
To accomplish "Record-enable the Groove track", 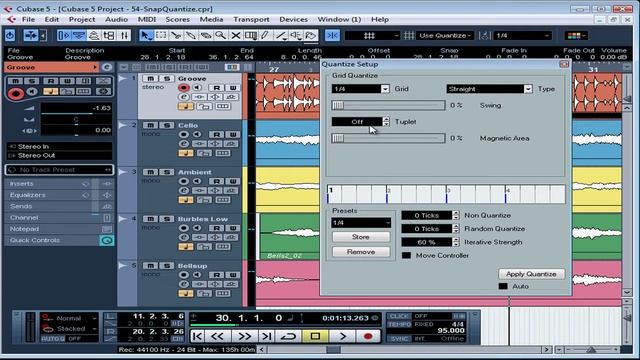I will [x=183, y=87].
